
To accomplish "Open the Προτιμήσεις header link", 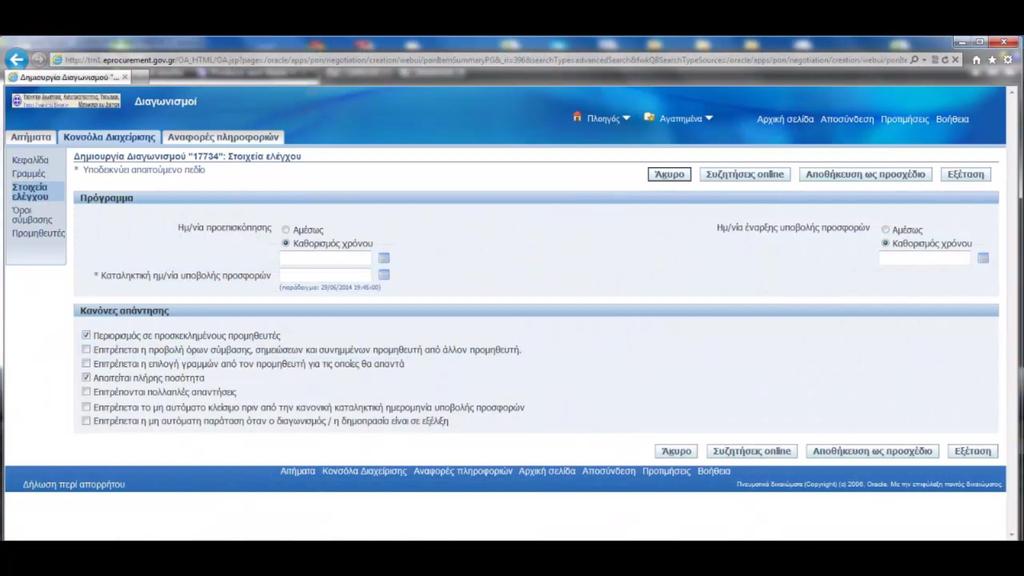I will click(904, 119).
